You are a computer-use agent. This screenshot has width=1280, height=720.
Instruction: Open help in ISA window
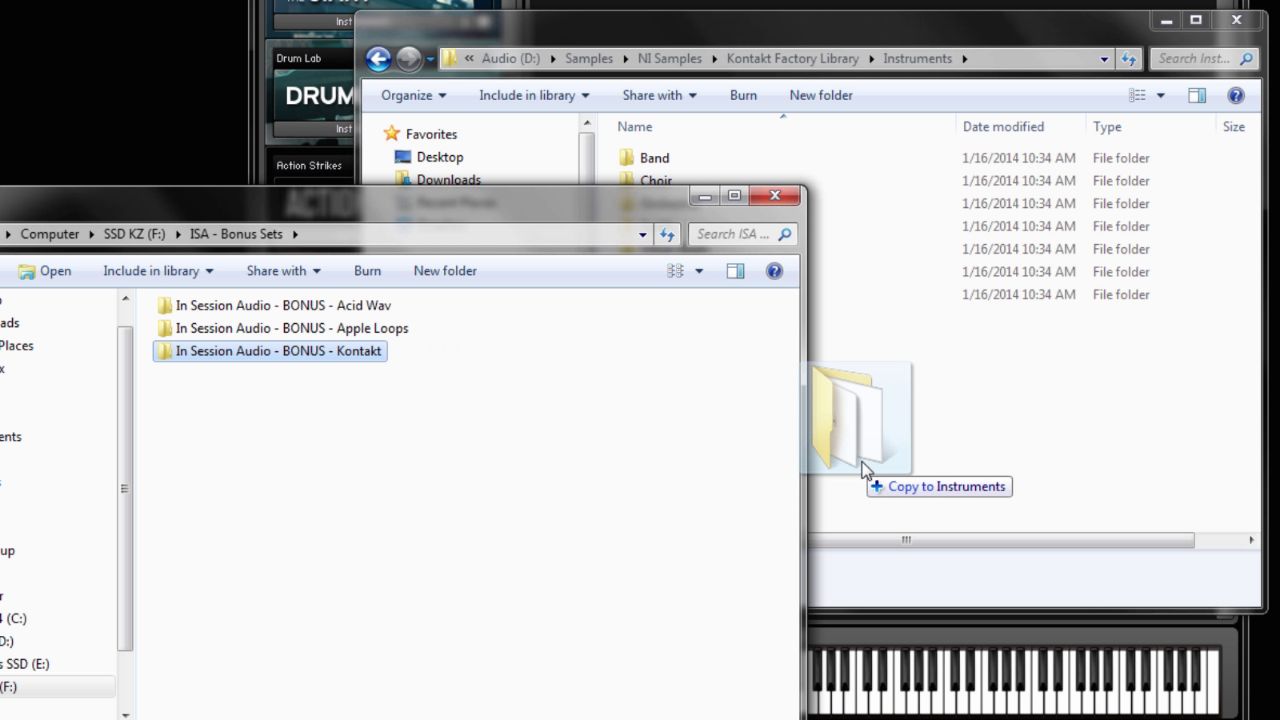click(x=774, y=271)
